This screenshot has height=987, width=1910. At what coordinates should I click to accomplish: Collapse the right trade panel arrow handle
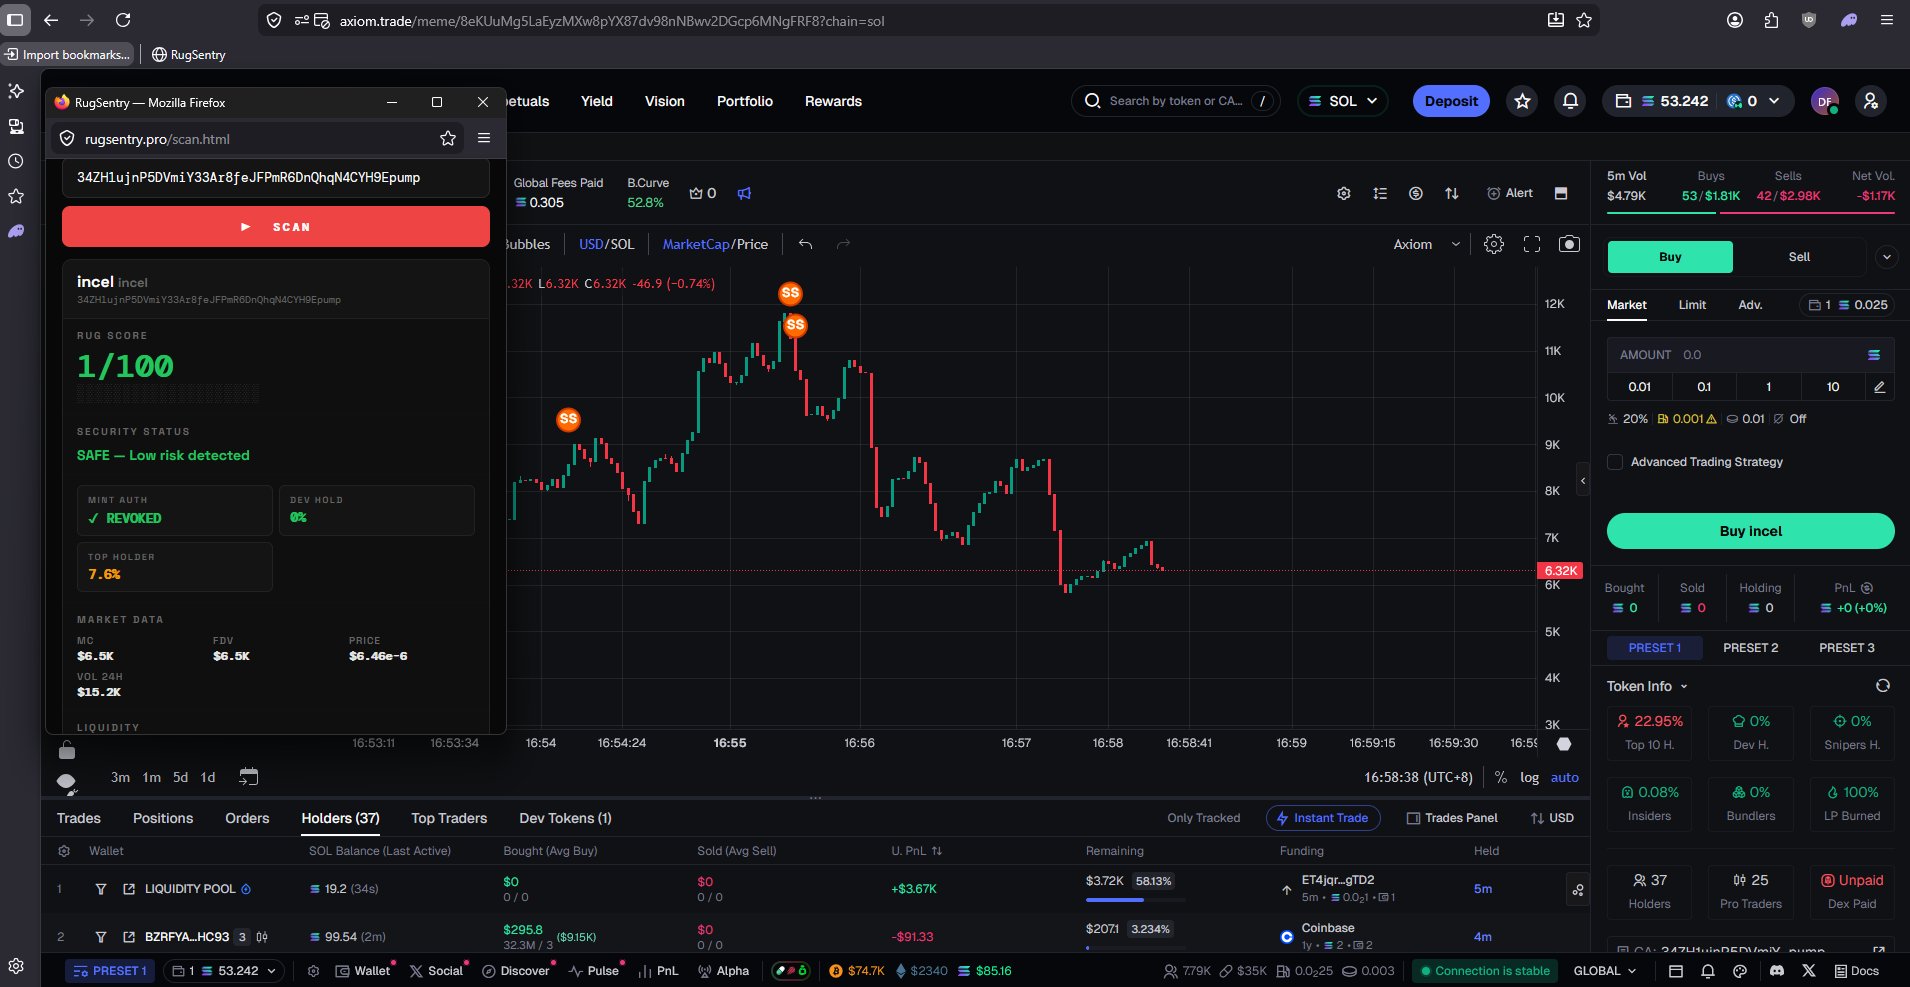coord(1583,481)
